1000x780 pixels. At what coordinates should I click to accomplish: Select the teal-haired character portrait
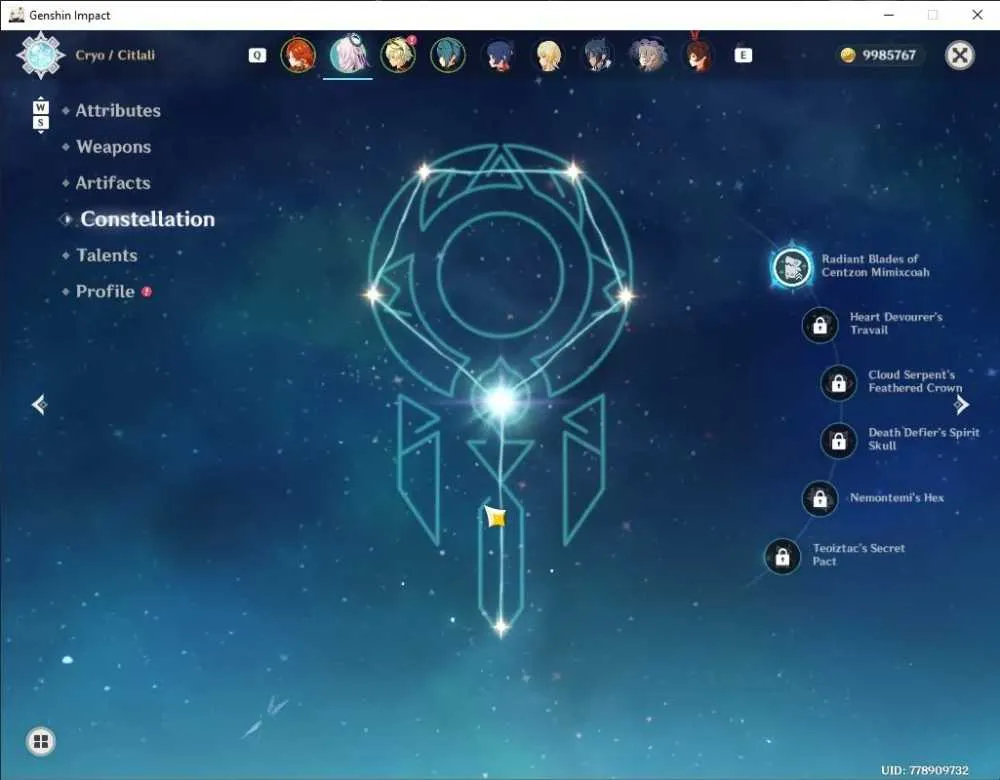point(448,55)
